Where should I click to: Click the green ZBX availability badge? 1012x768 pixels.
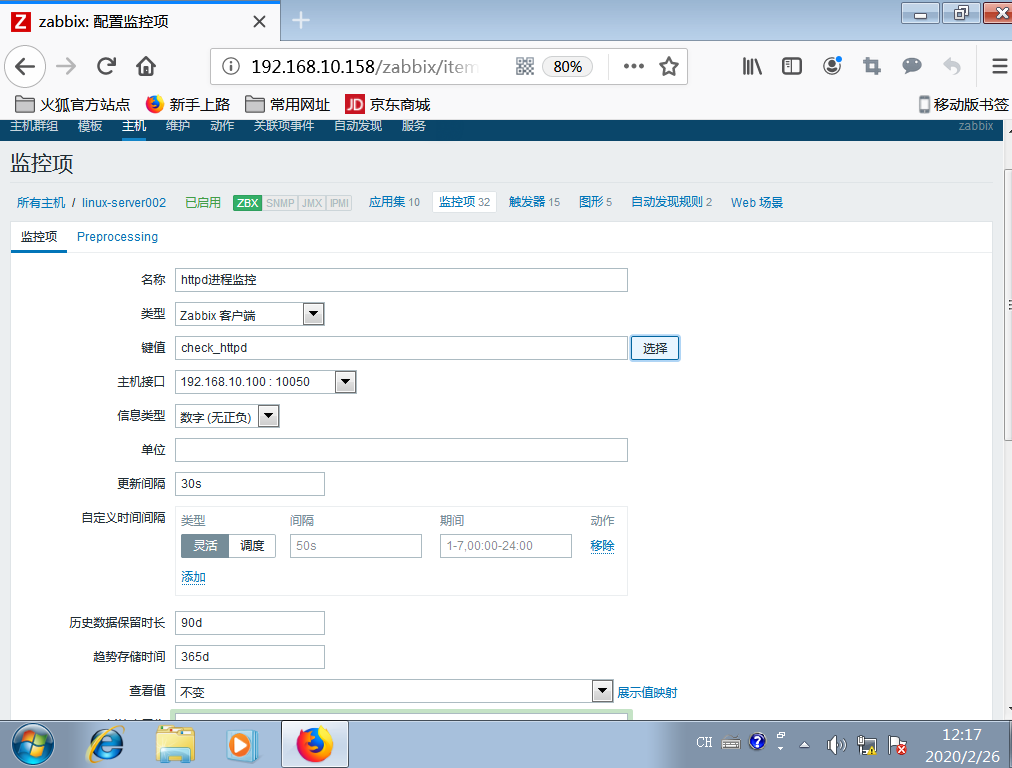247,203
